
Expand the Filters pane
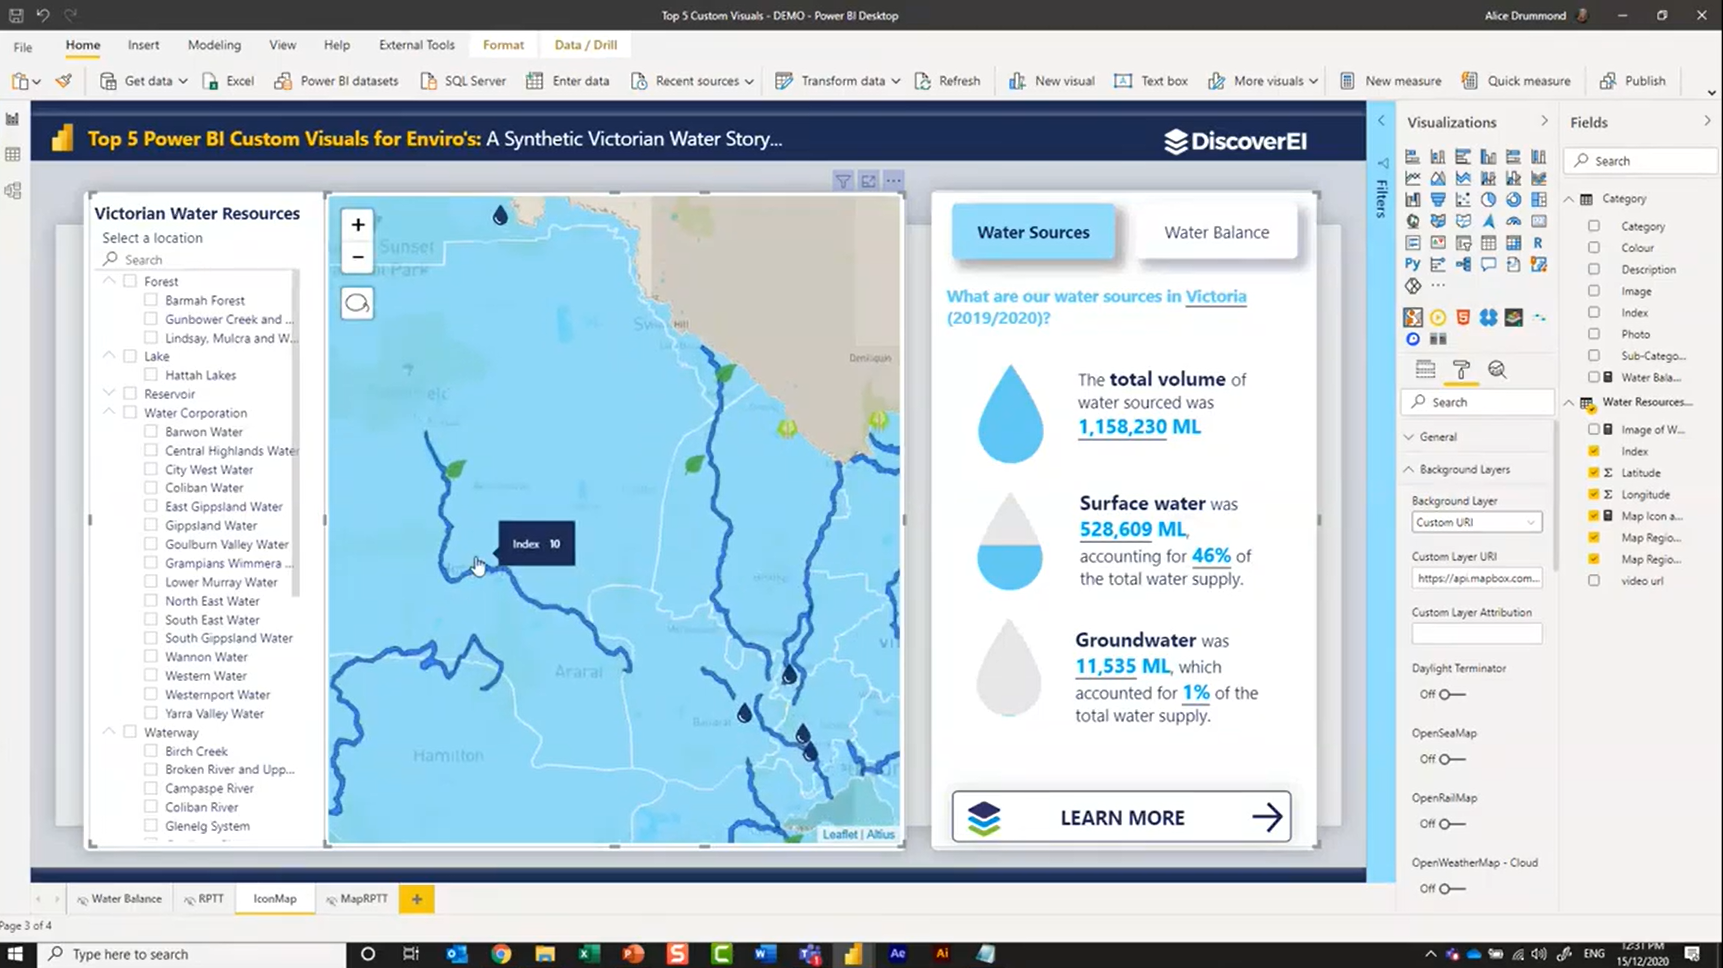click(x=1381, y=122)
